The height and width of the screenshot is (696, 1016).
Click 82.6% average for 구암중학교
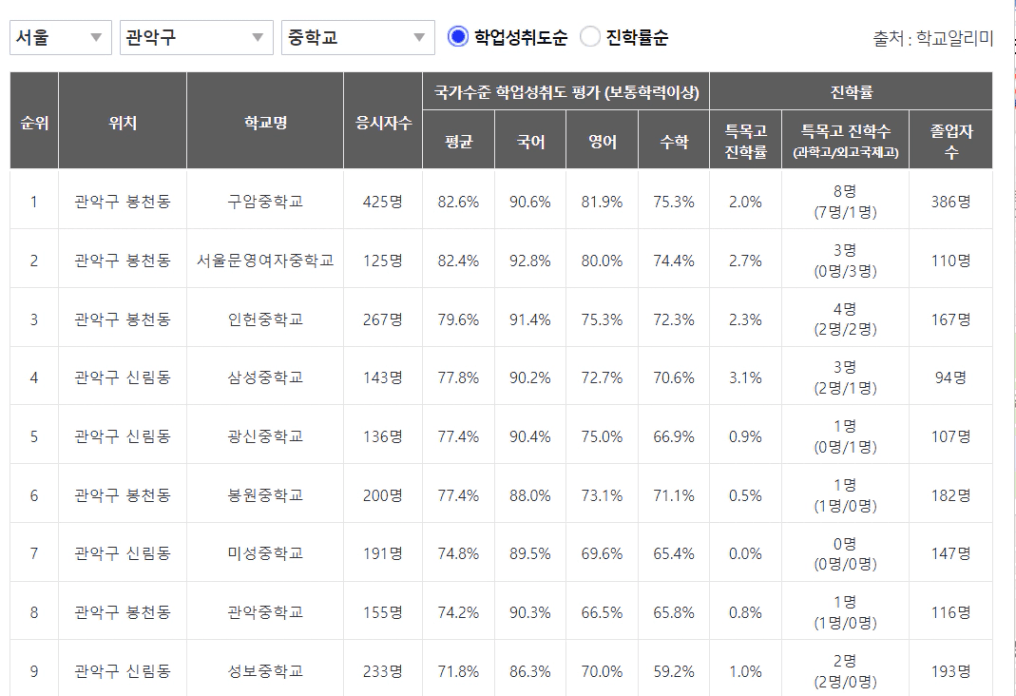458,202
